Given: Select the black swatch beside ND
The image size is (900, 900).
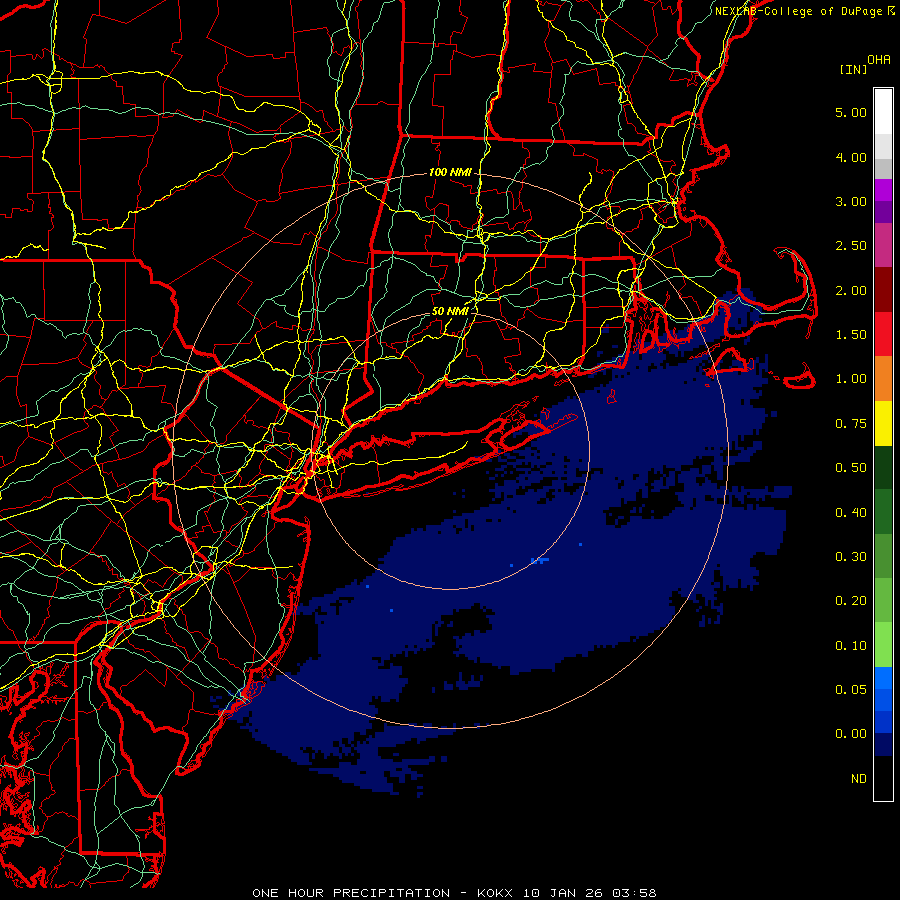Looking at the screenshot, I should coord(883,778).
